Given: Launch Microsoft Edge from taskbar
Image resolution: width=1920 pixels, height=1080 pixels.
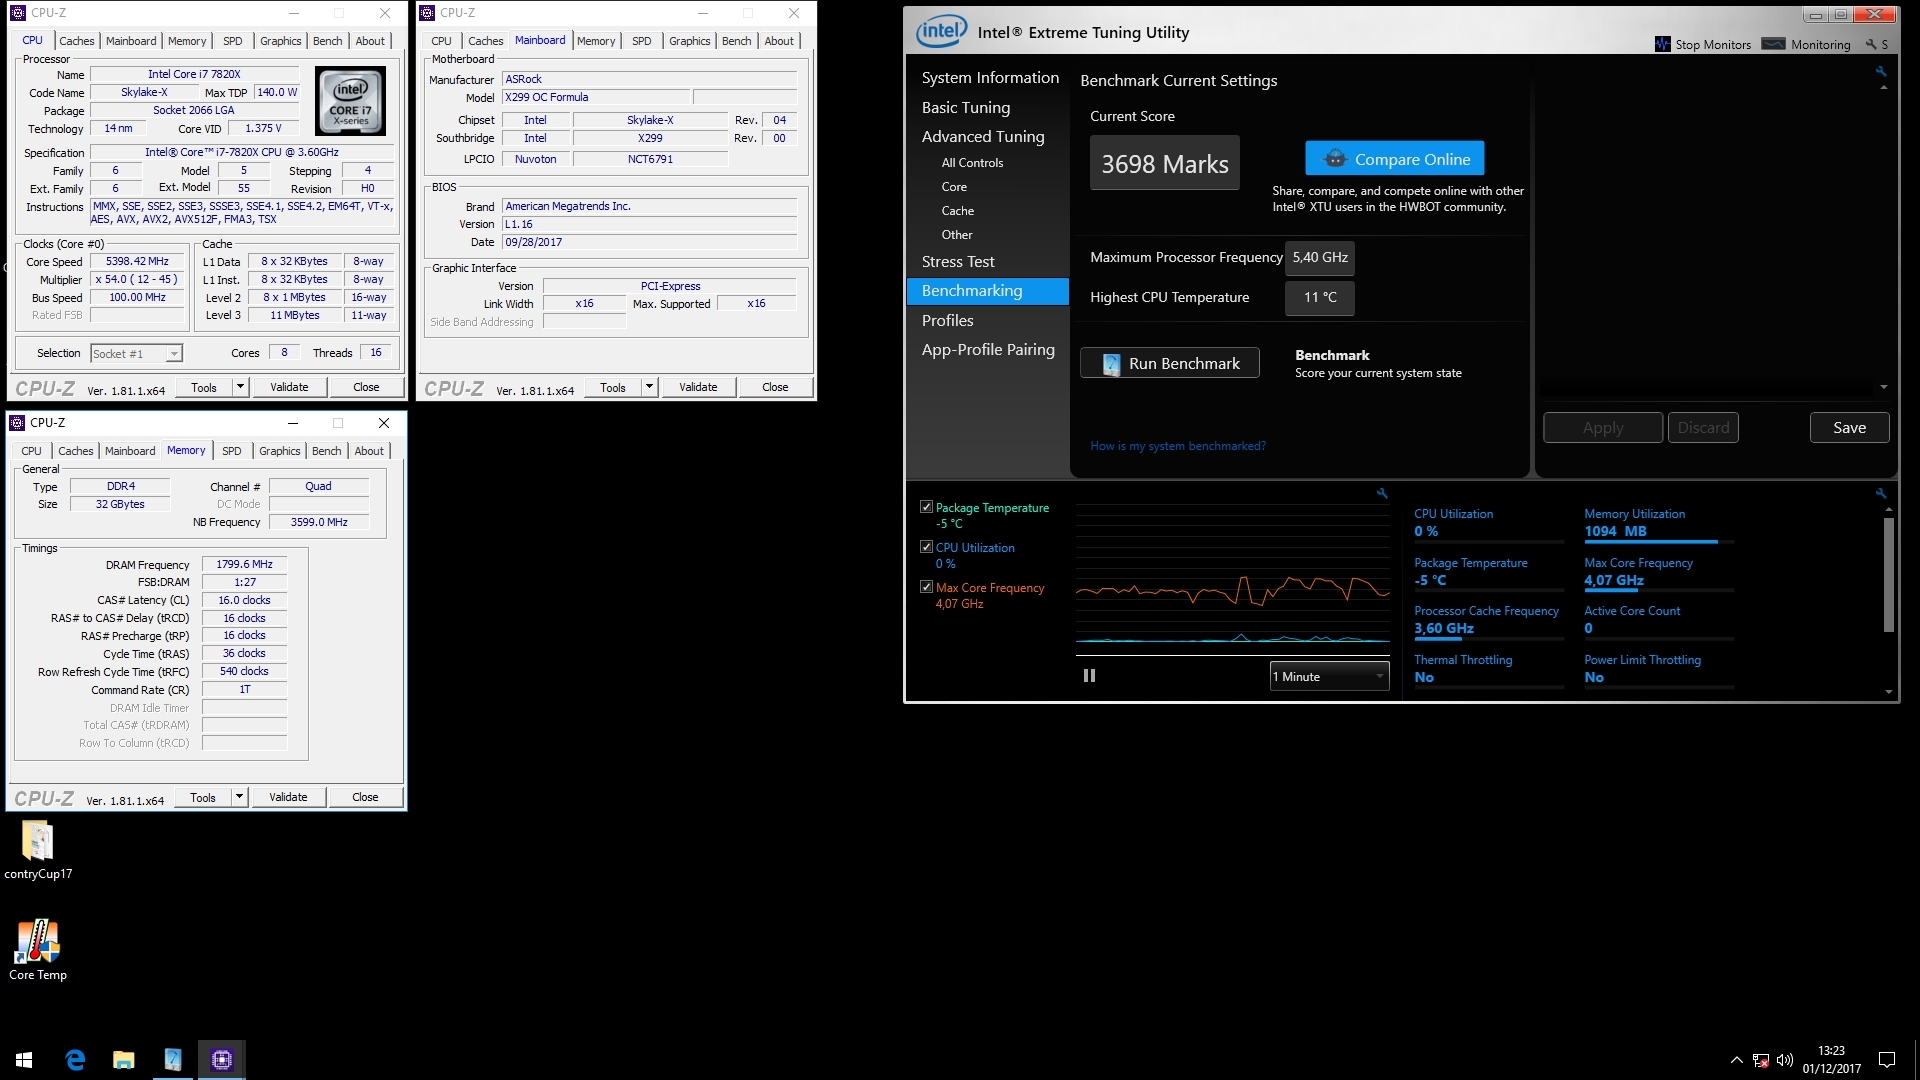Looking at the screenshot, I should pyautogui.click(x=75, y=1059).
